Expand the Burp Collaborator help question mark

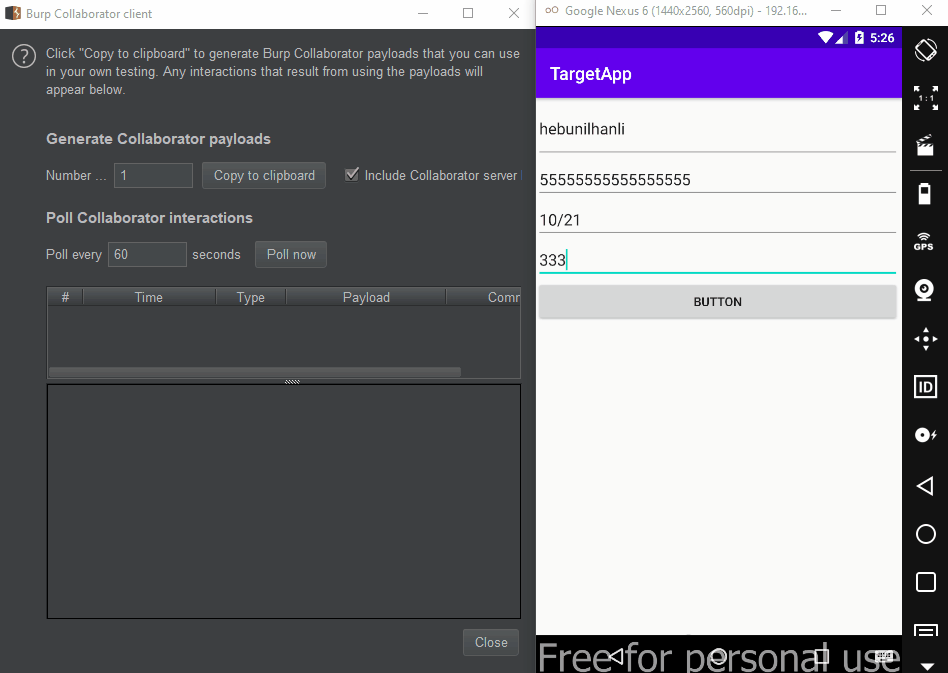pyautogui.click(x=23, y=56)
